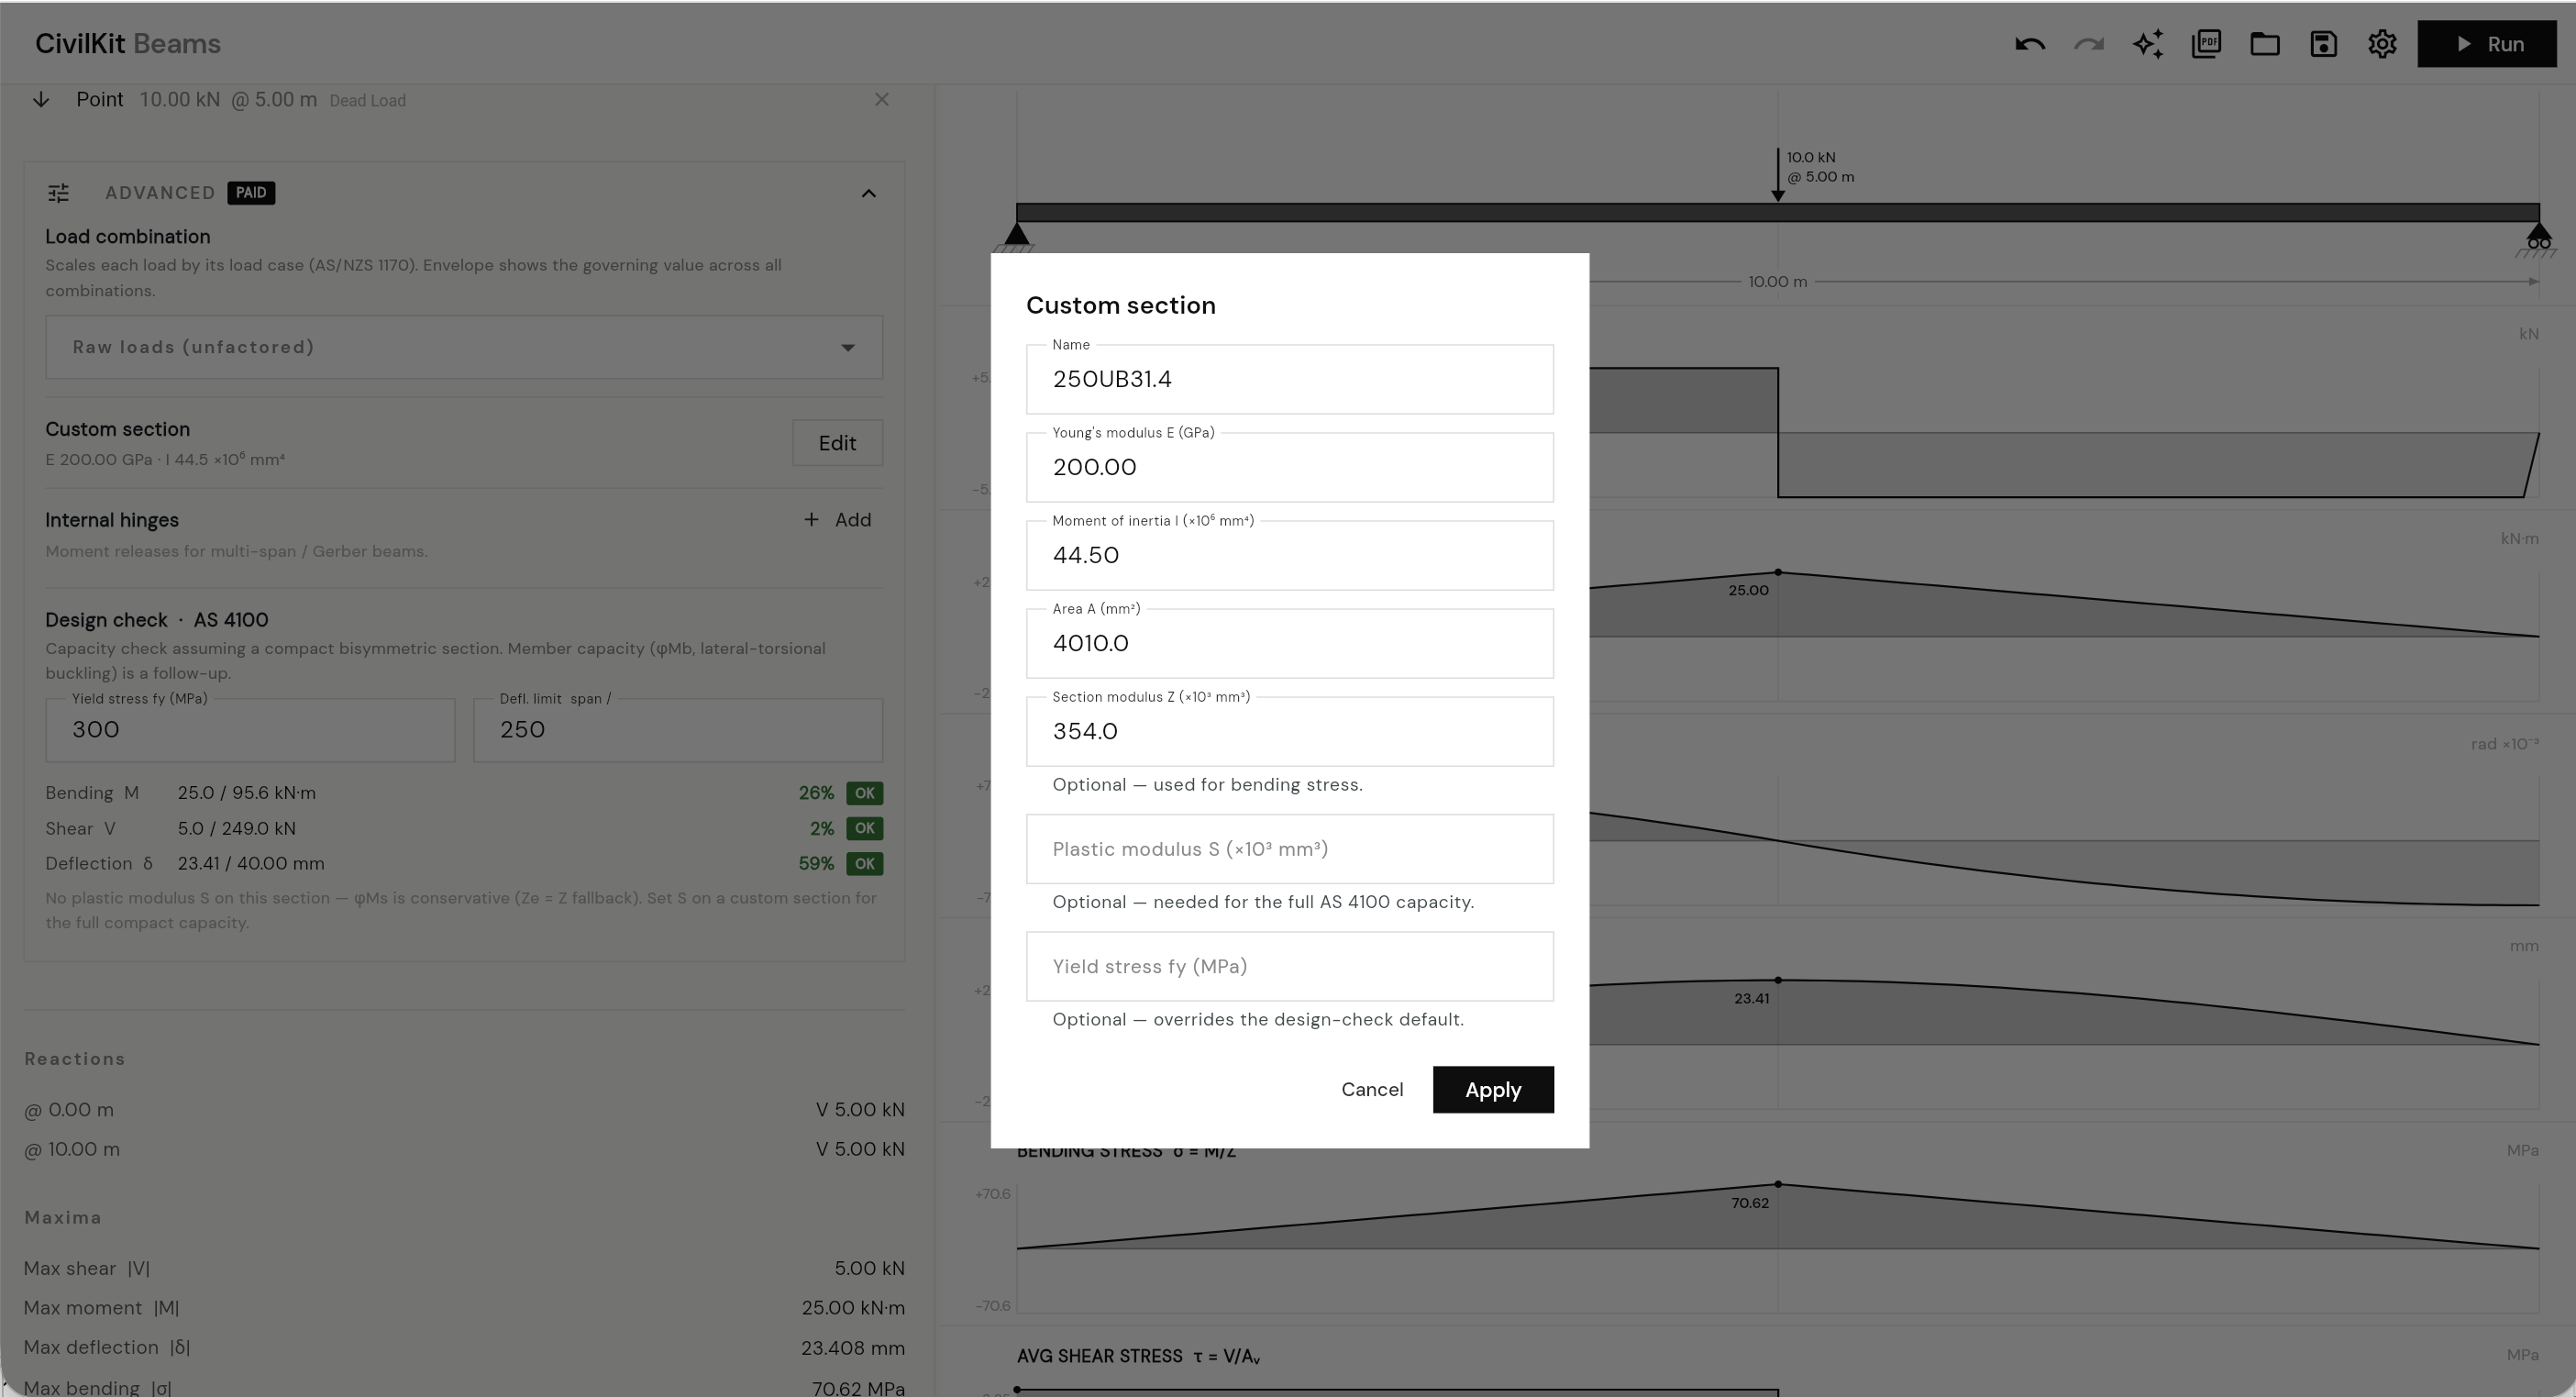Click the 'Max shear |V|' row
Image resolution: width=2576 pixels, height=1397 pixels.
click(464, 1269)
